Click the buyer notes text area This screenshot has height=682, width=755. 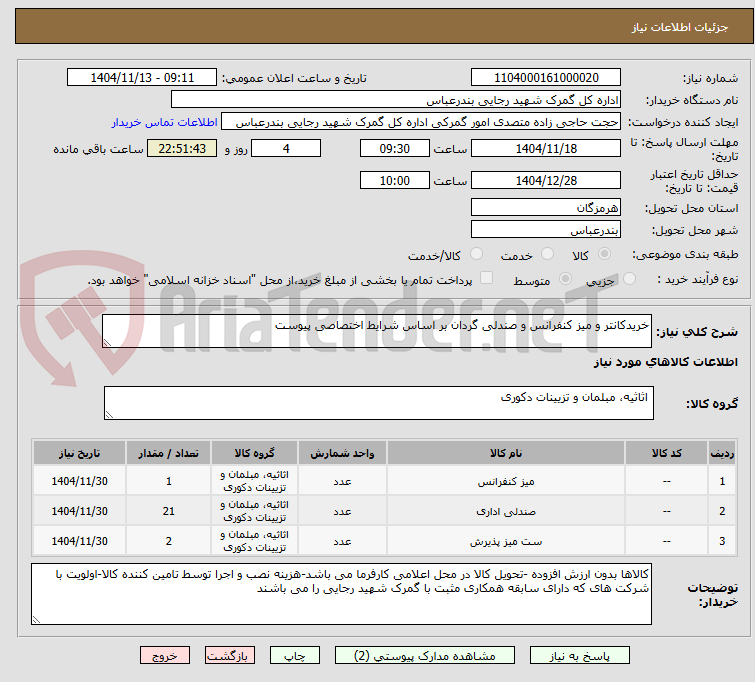(341, 594)
